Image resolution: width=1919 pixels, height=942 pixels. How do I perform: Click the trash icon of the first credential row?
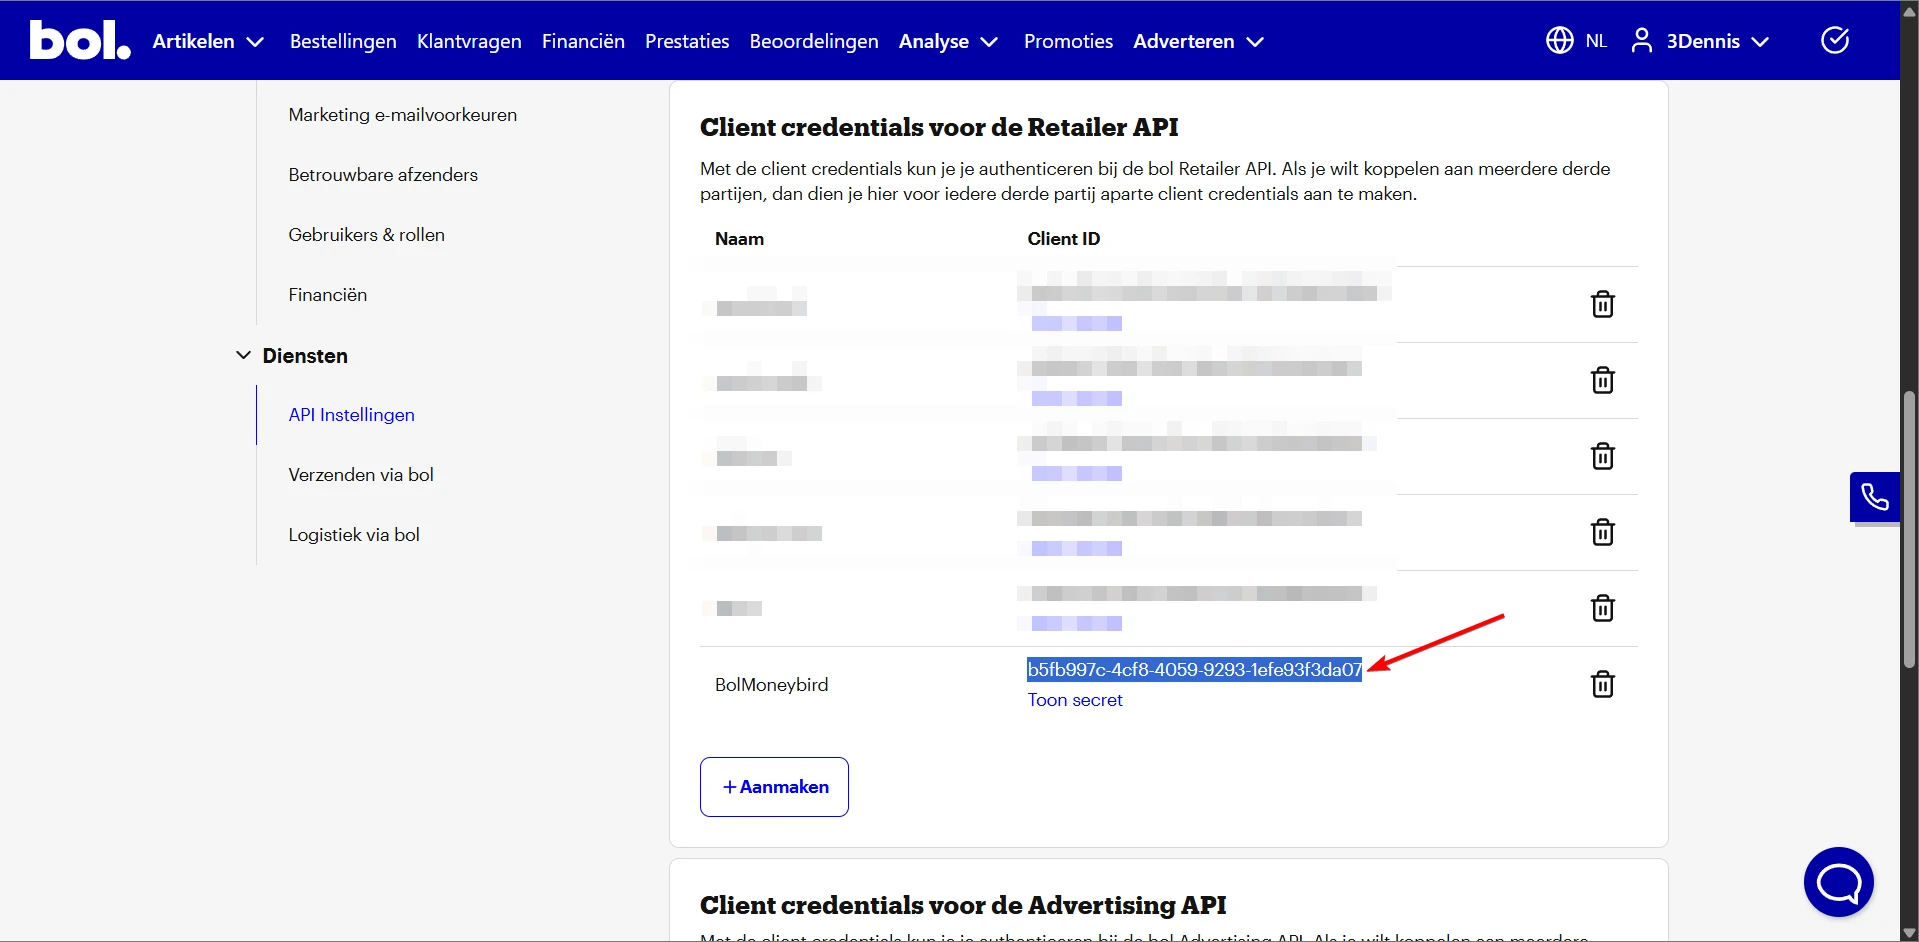pos(1602,304)
